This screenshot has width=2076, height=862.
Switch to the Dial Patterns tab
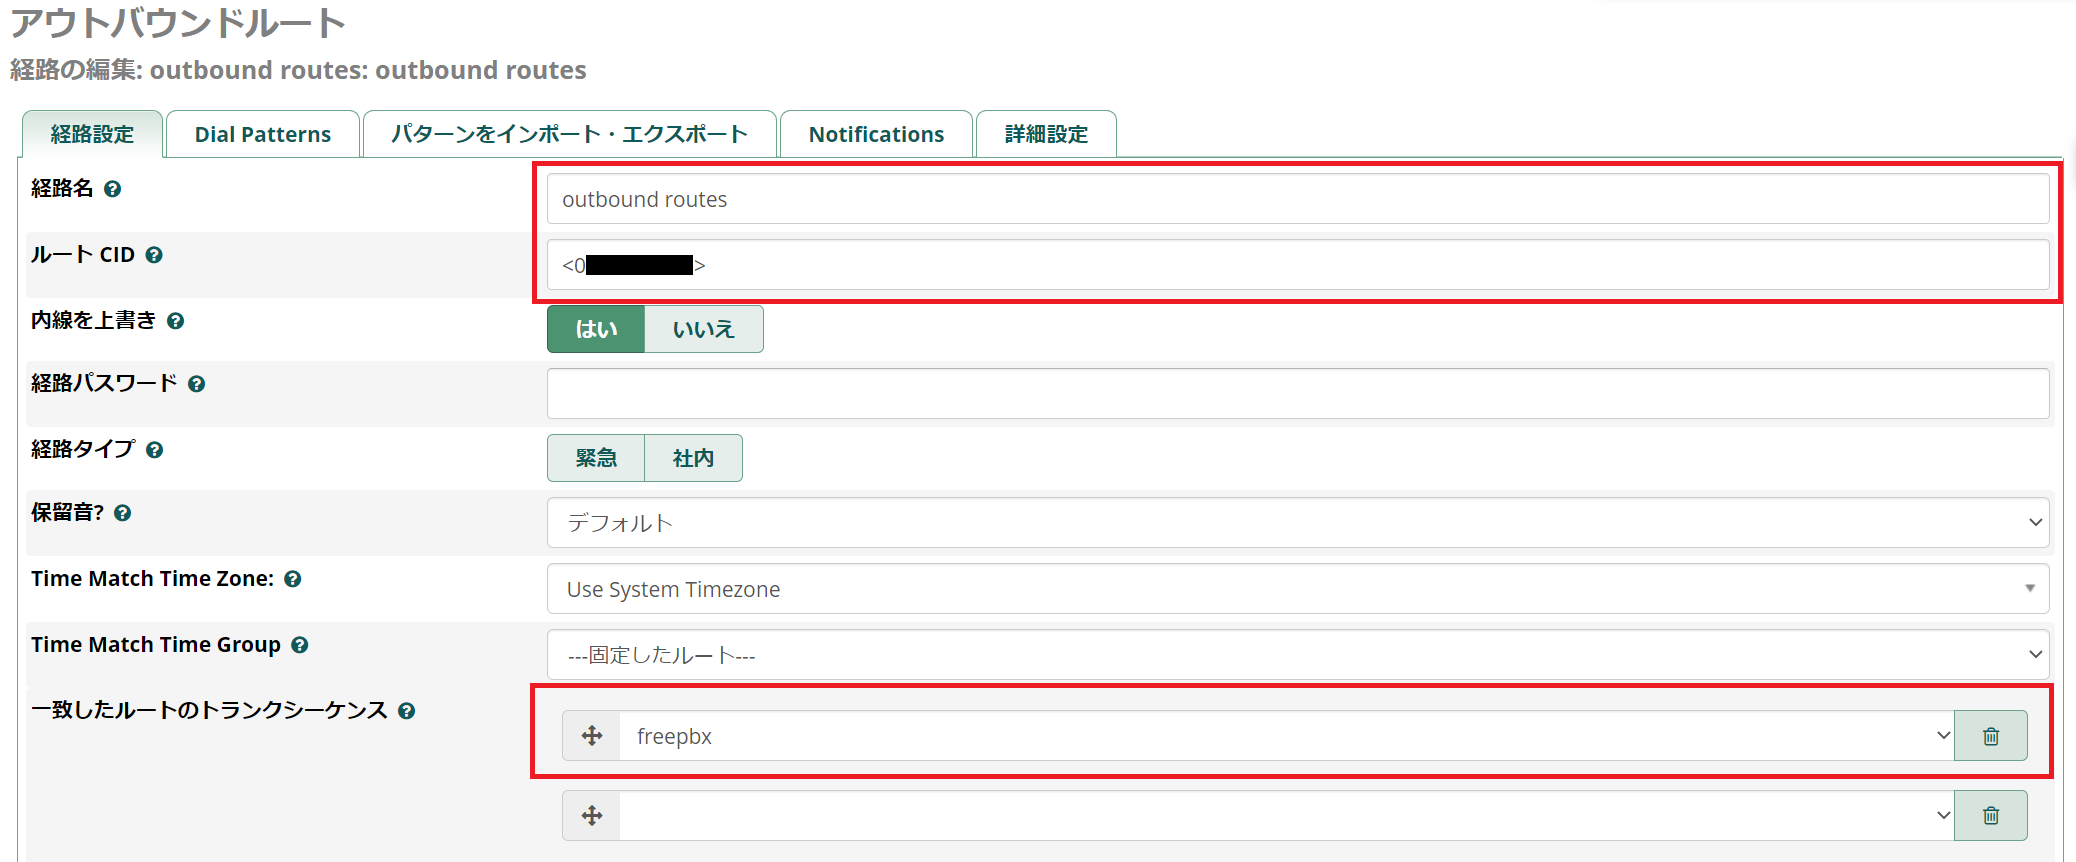tap(262, 135)
